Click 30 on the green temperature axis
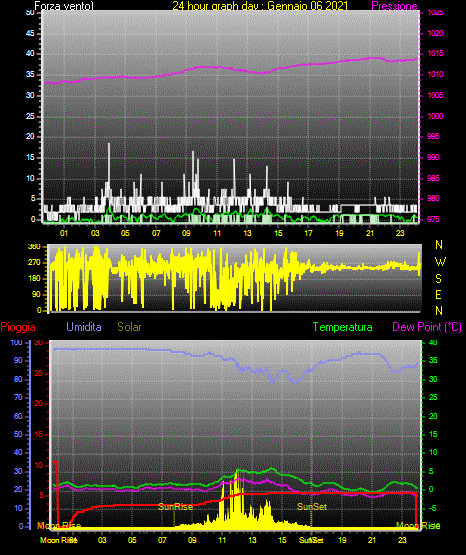This screenshot has width=466, height=555. 433,379
